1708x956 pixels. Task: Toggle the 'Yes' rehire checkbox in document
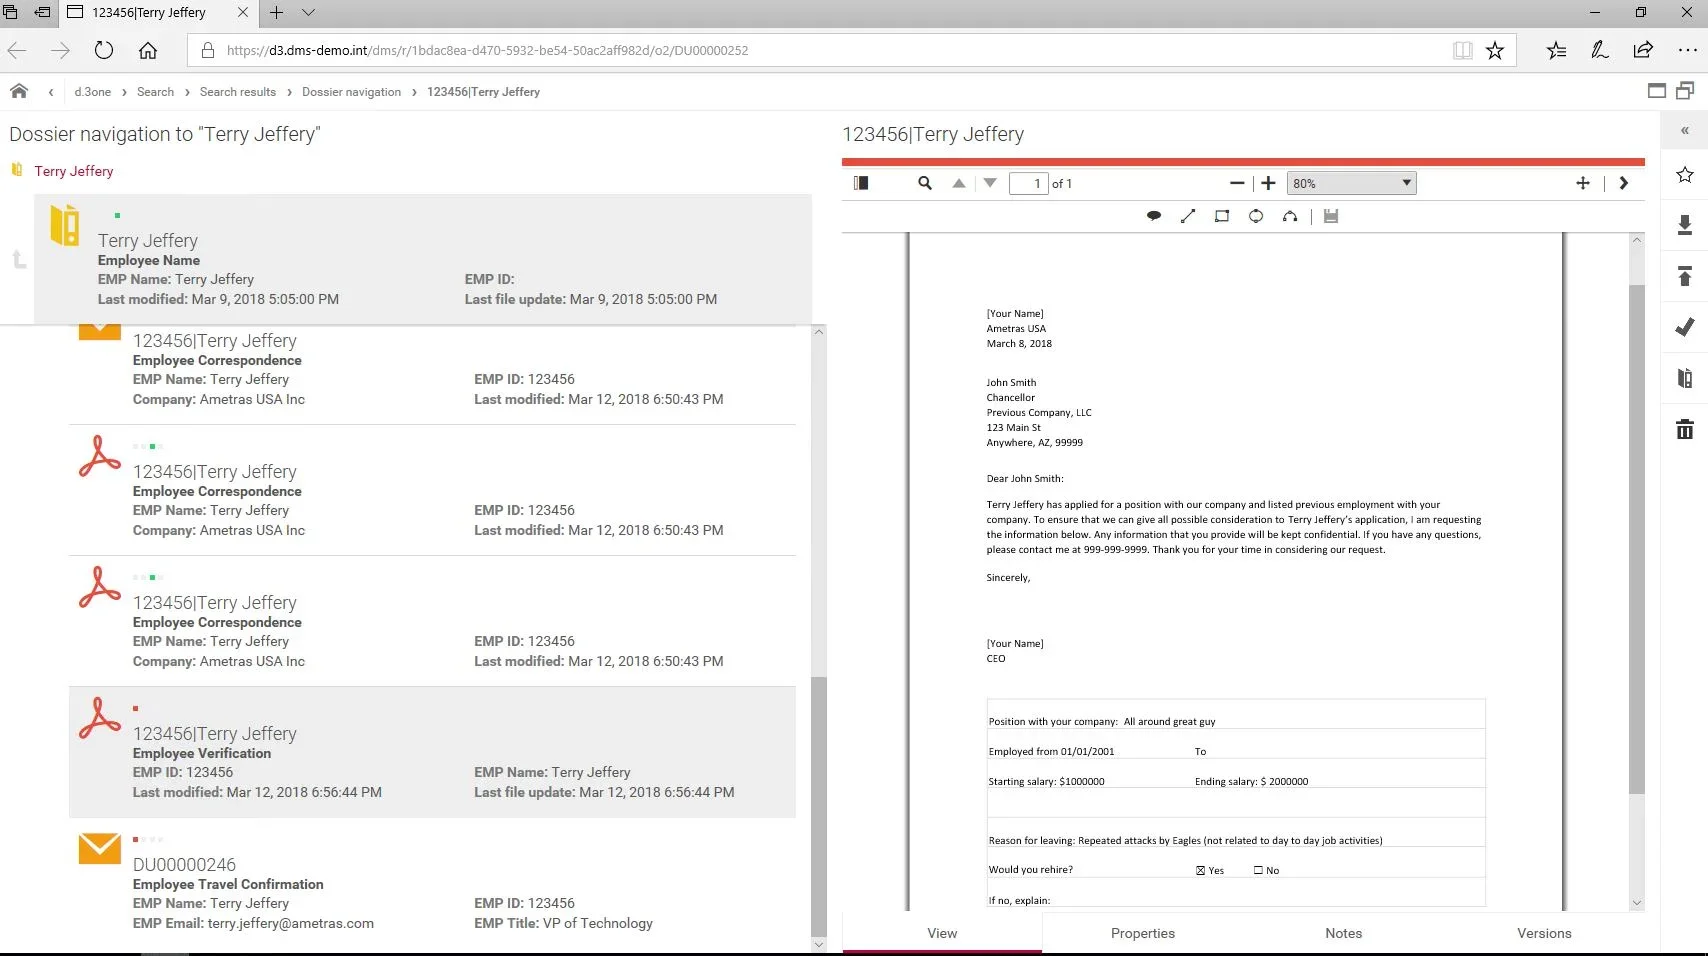[x=1201, y=870]
